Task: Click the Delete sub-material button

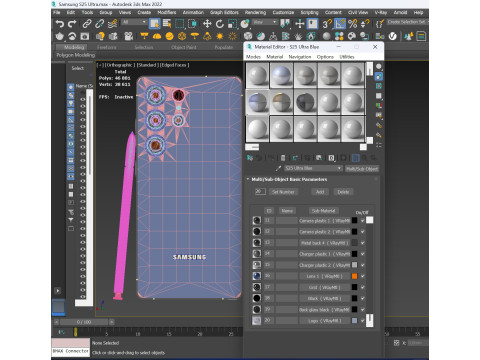Action: tap(343, 192)
